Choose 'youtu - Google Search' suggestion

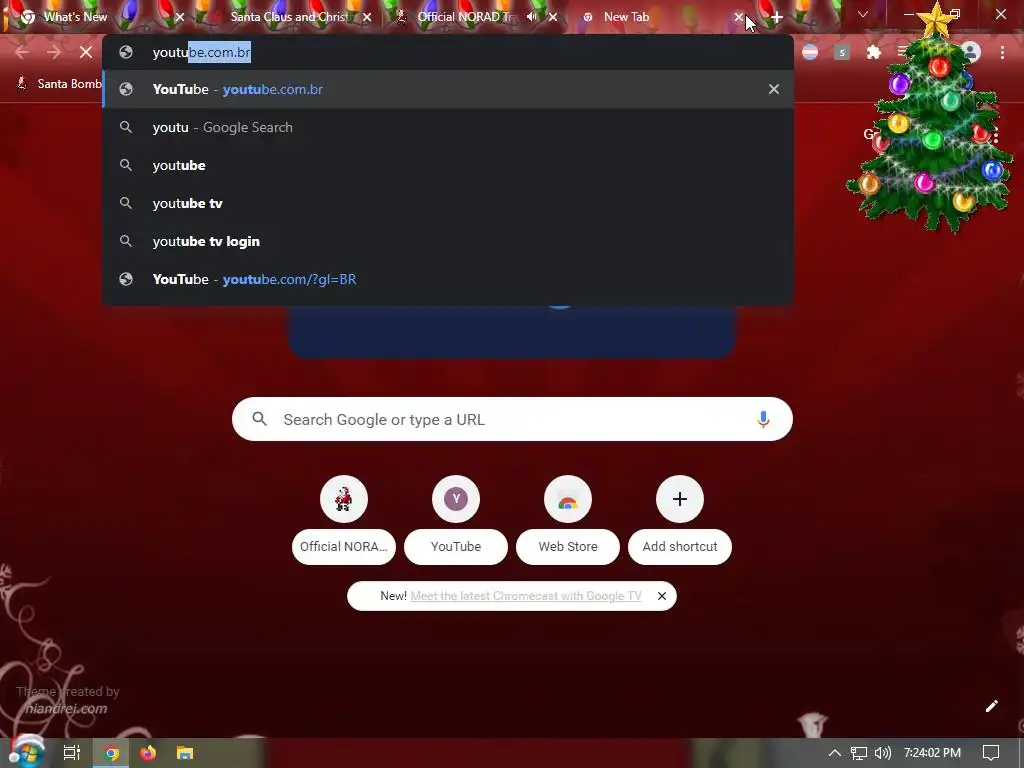point(448,127)
